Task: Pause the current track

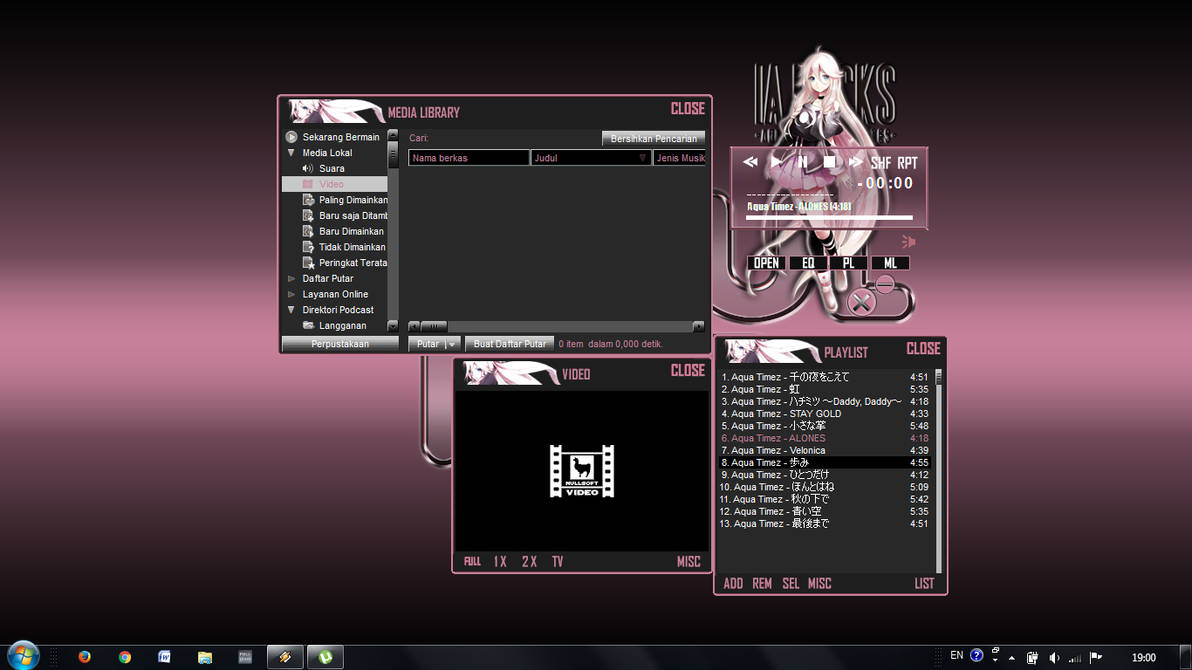Action: pyautogui.click(x=803, y=162)
